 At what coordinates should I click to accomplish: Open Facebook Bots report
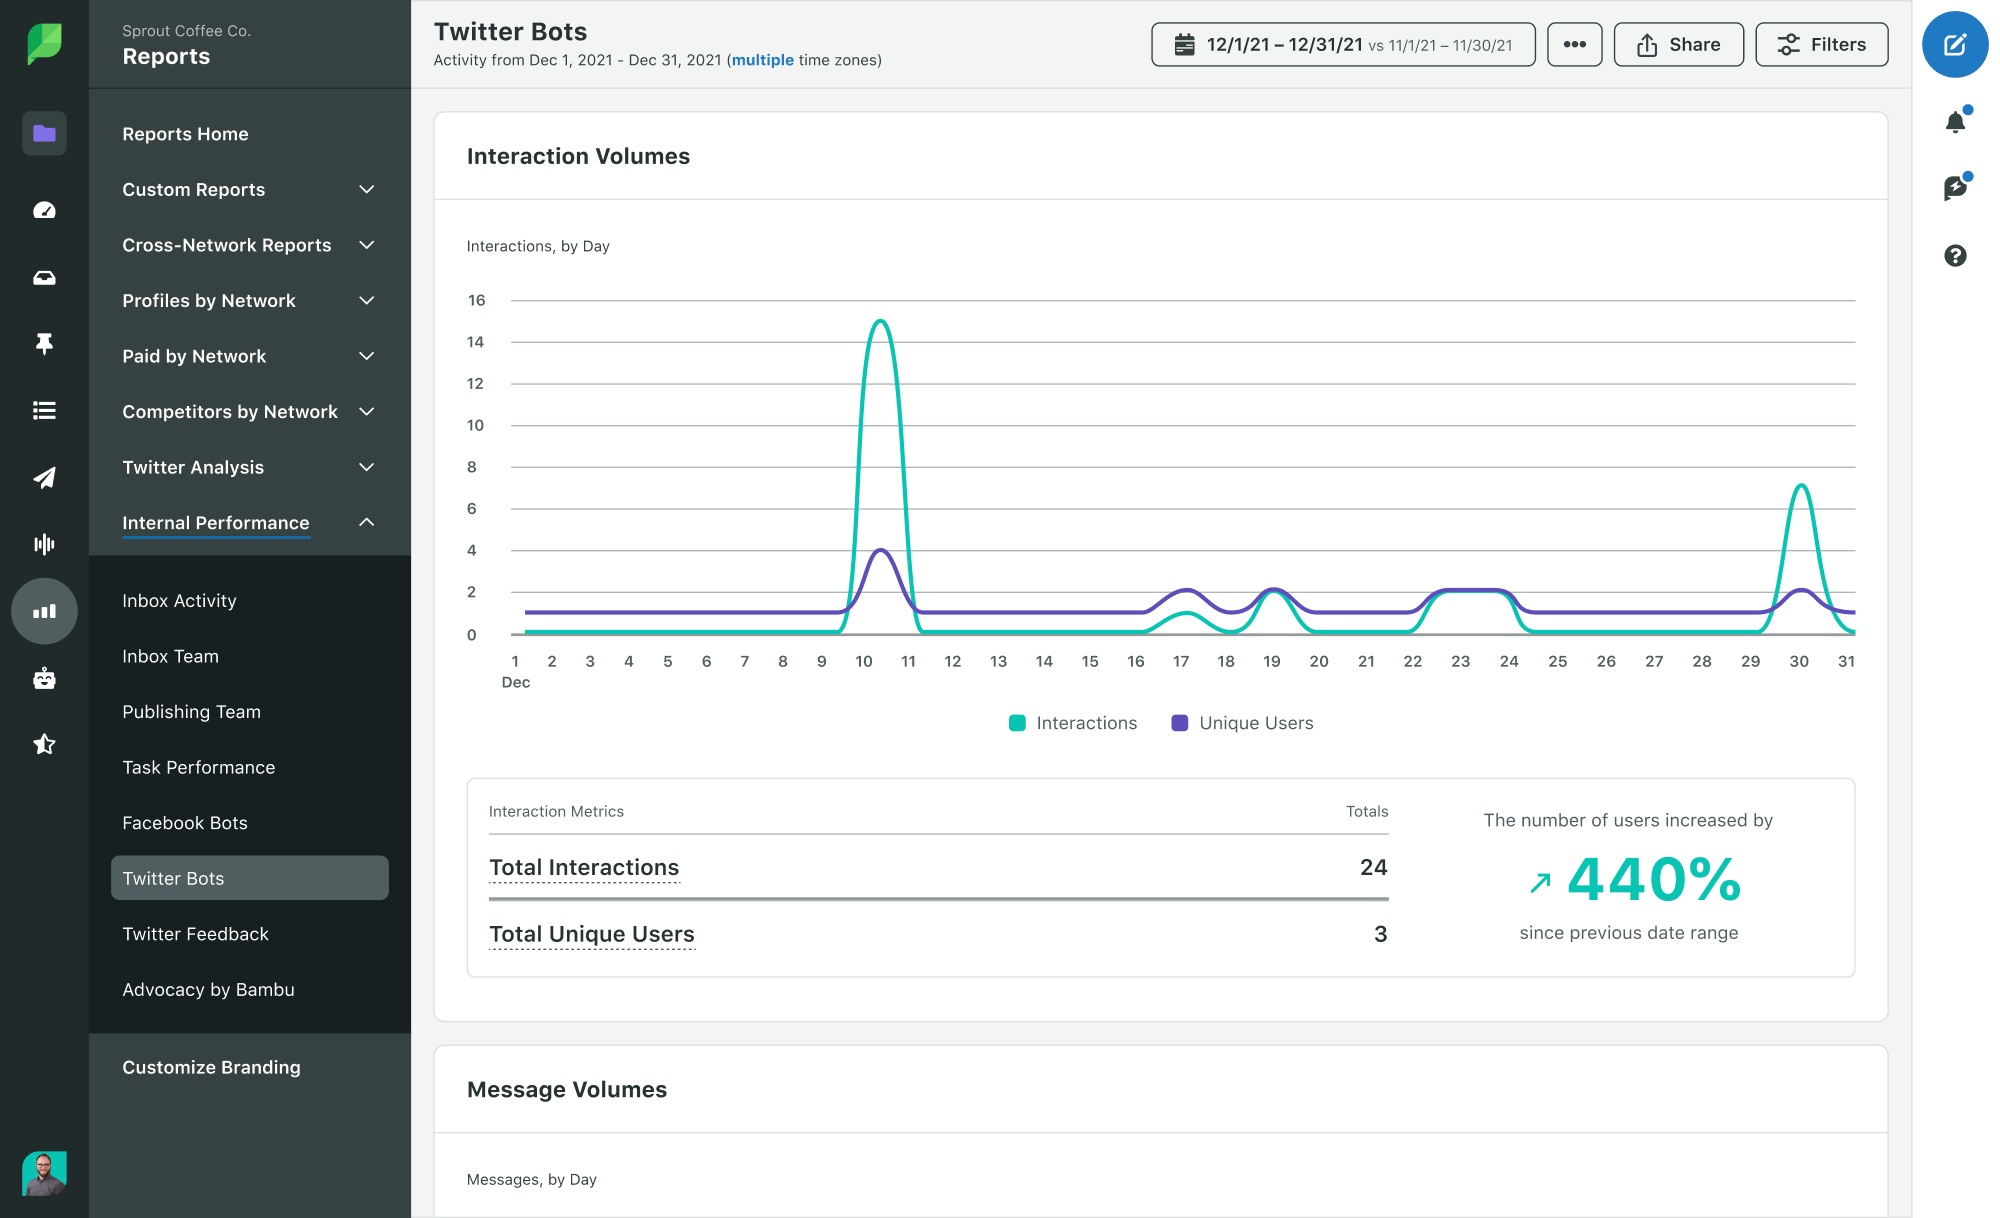tap(185, 823)
